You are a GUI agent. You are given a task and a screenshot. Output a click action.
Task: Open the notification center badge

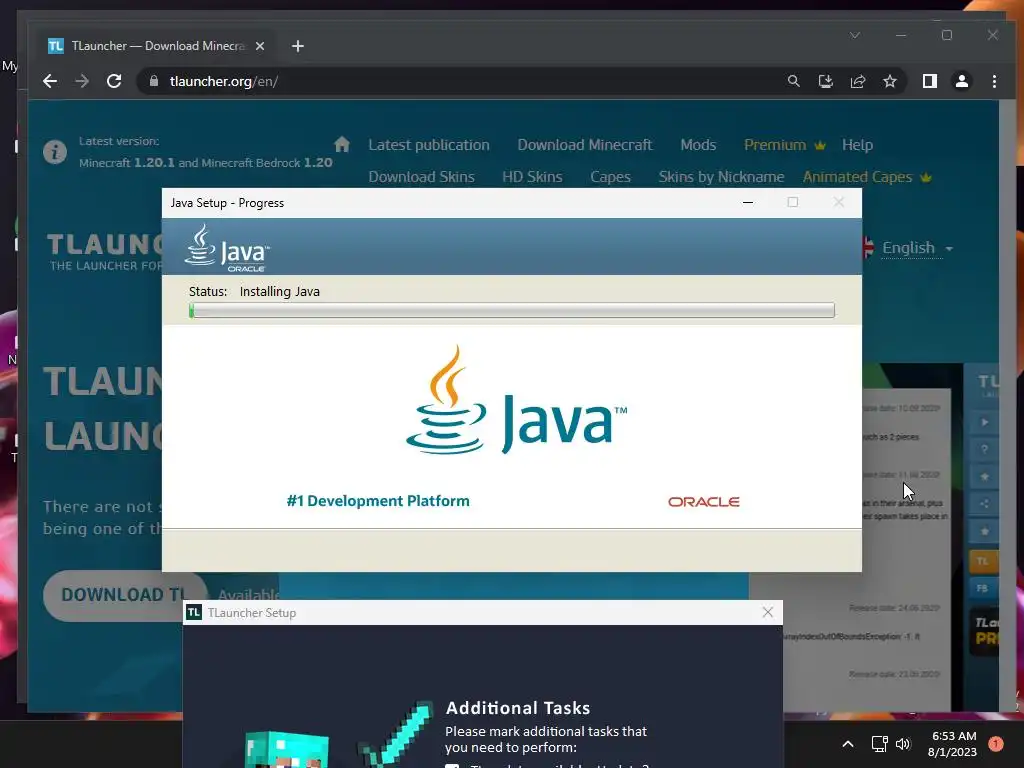click(995, 744)
